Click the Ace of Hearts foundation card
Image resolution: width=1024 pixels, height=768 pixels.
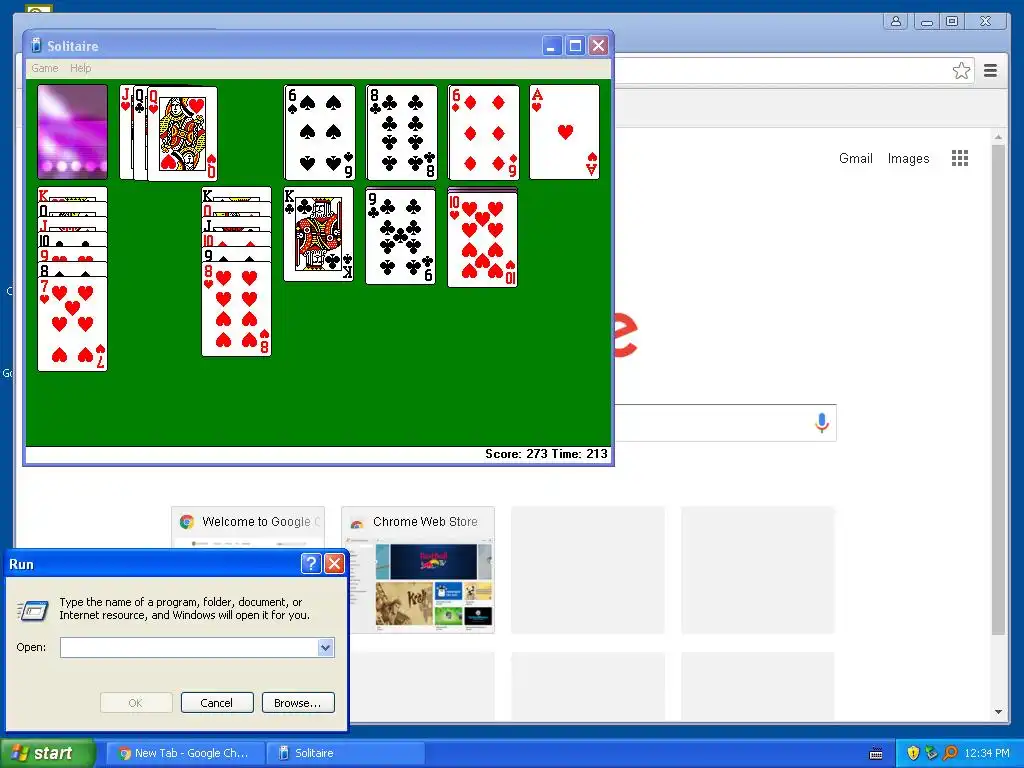pos(565,132)
